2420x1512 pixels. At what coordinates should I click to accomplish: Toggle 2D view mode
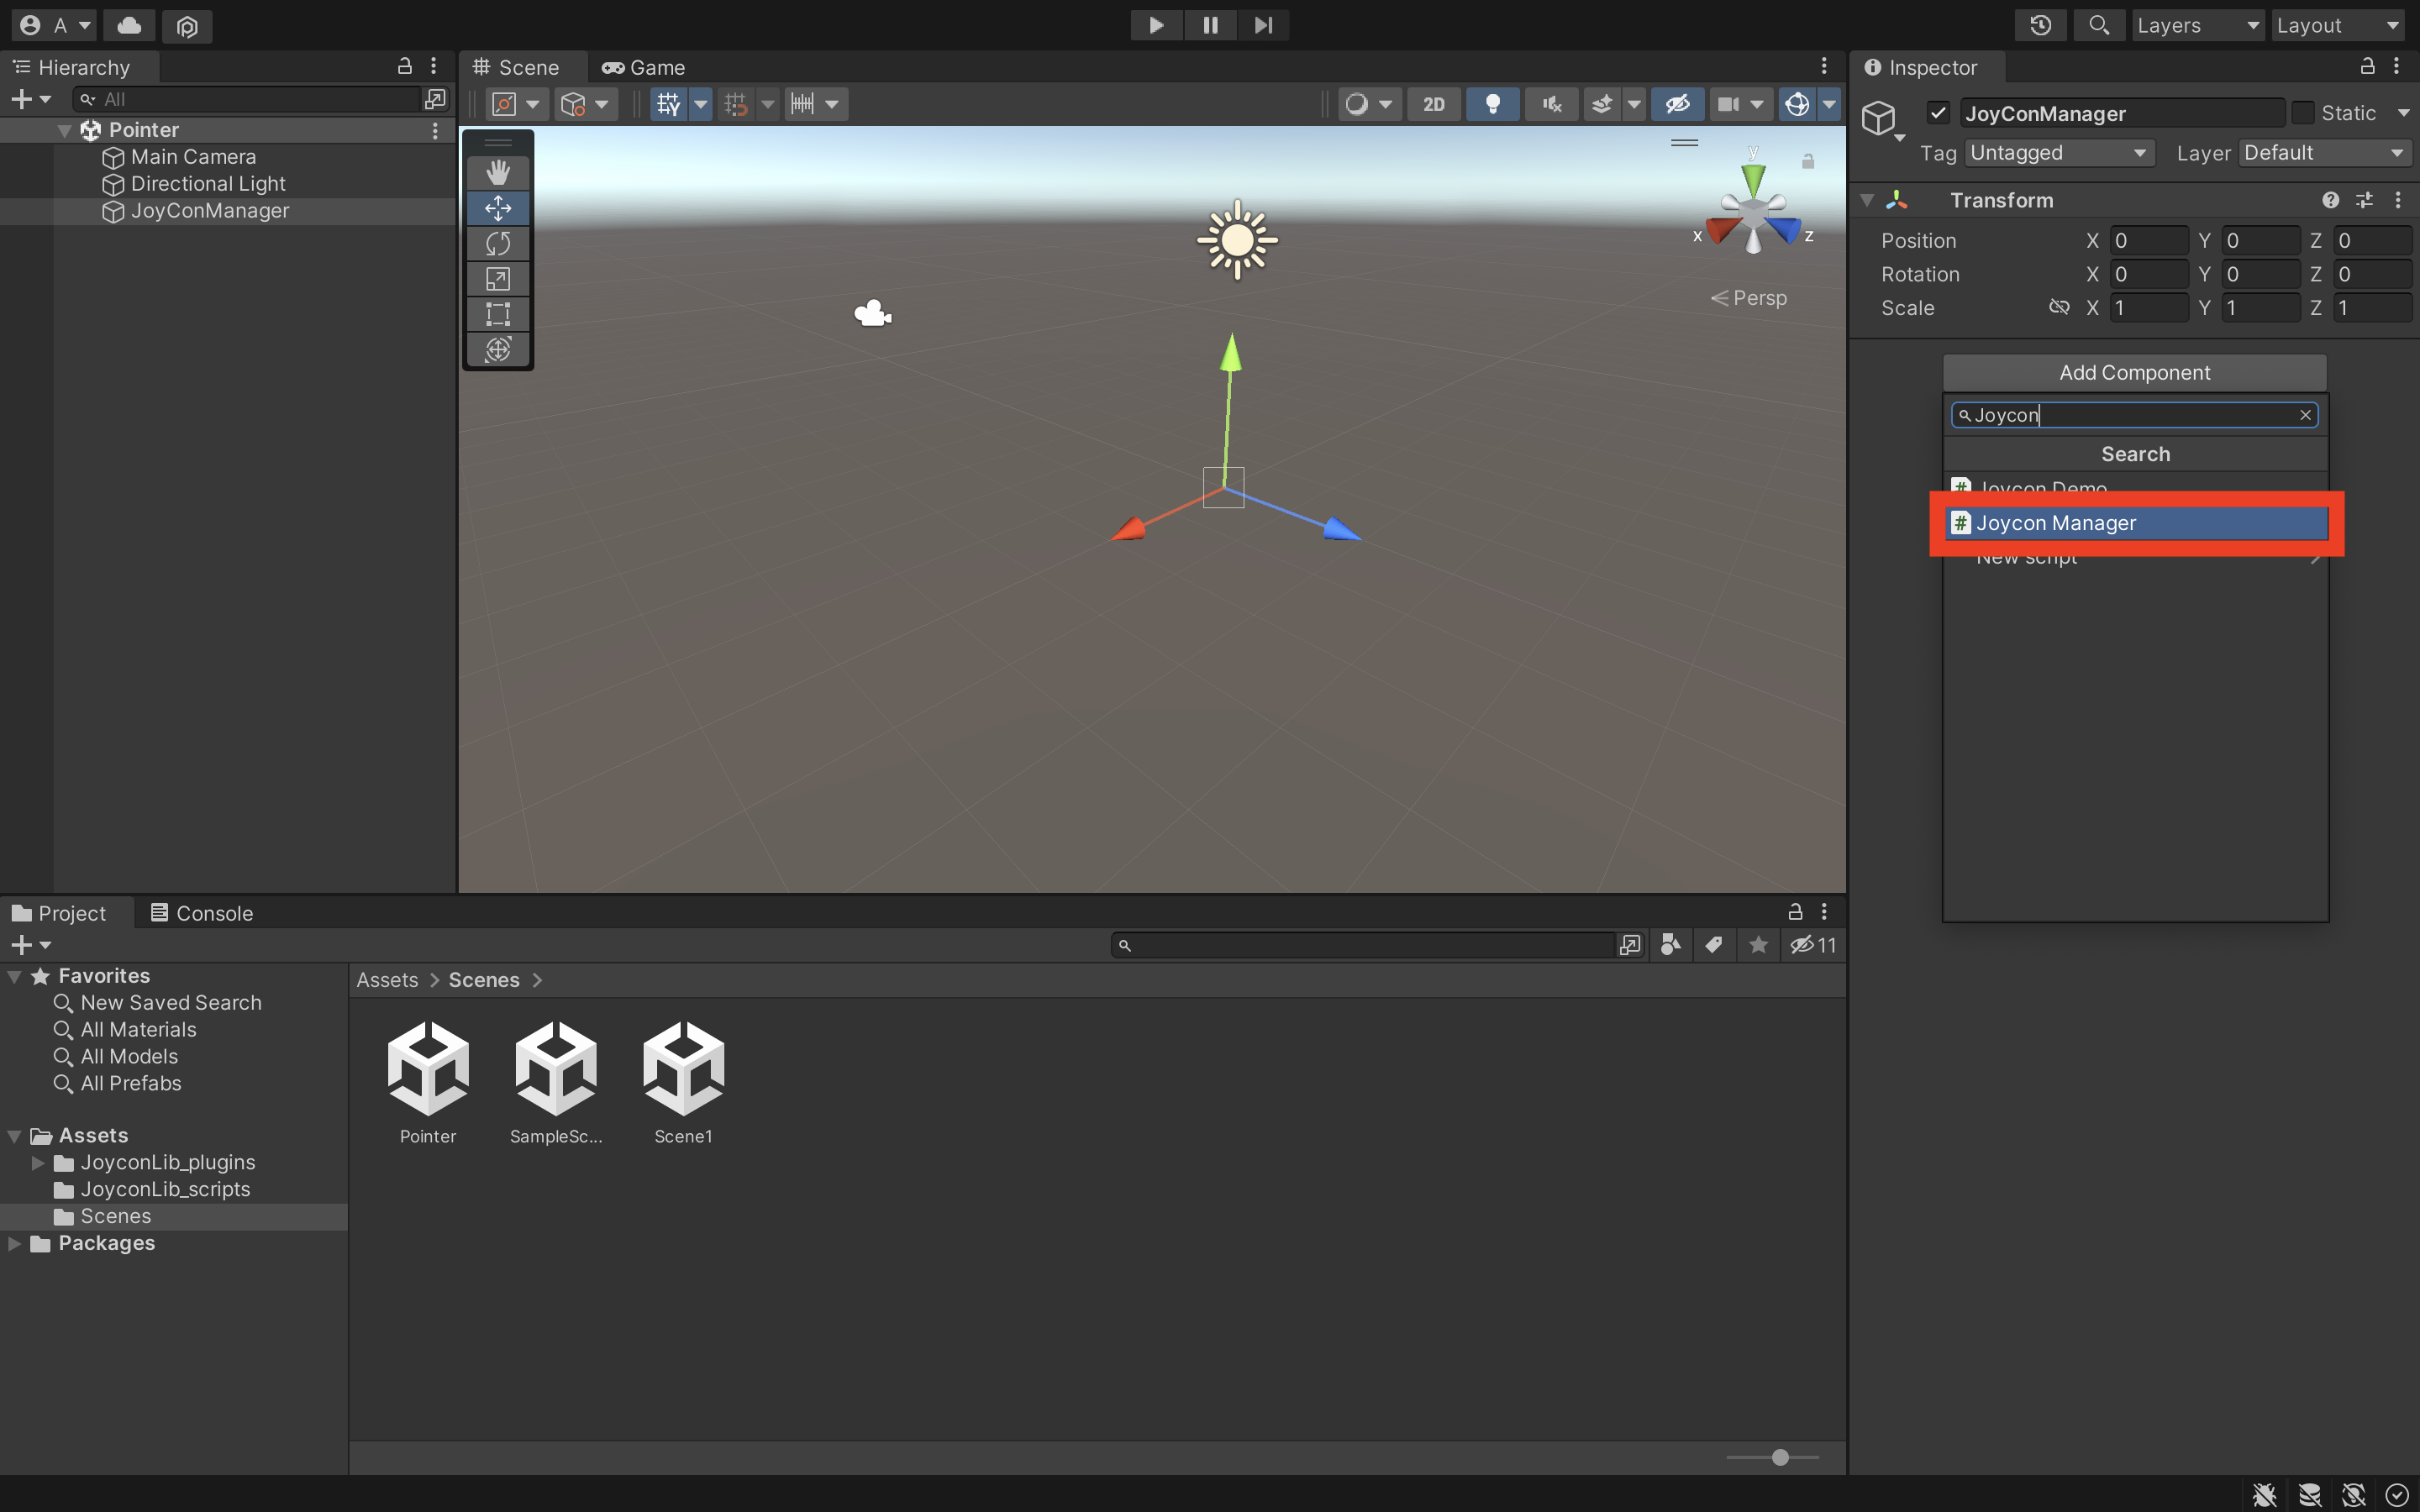point(1433,104)
